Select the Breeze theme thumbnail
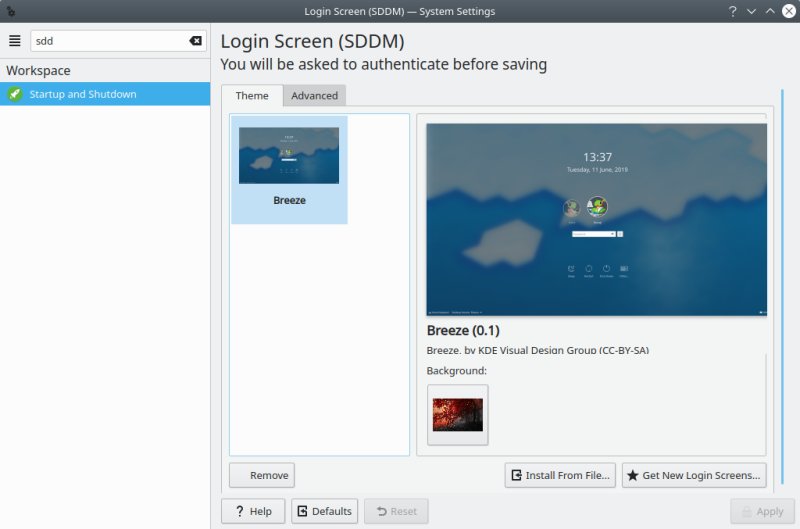 [x=289, y=165]
